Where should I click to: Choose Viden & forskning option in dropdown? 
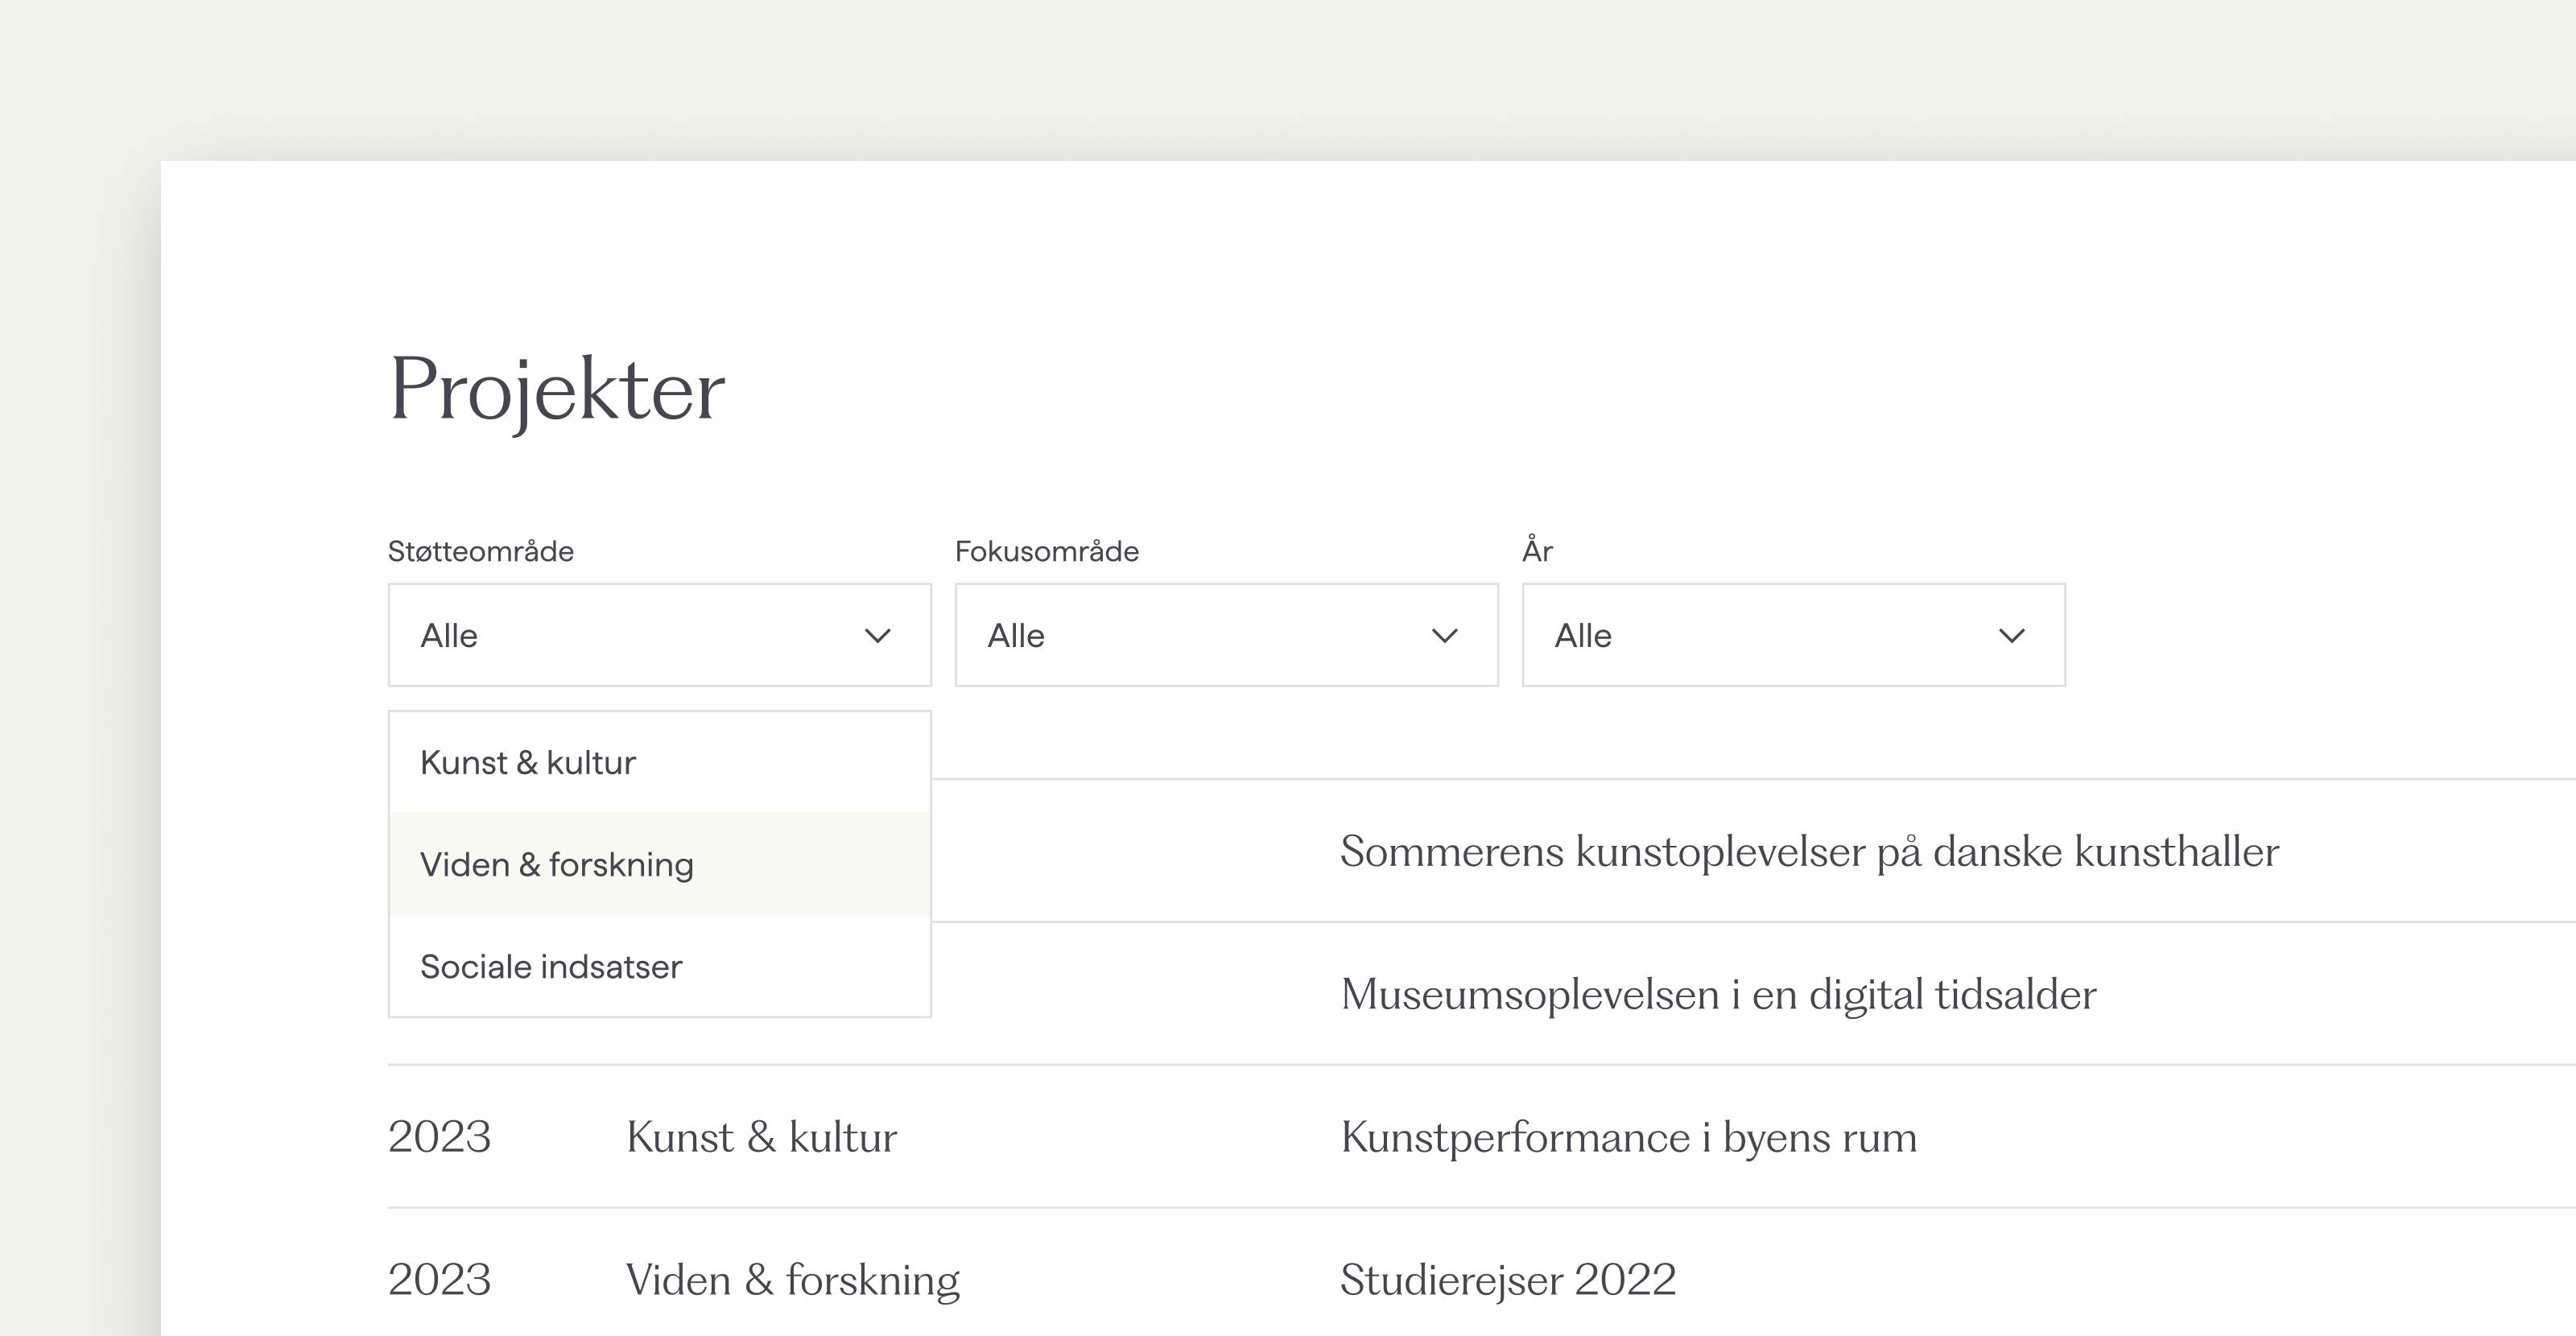pyautogui.click(x=556, y=865)
